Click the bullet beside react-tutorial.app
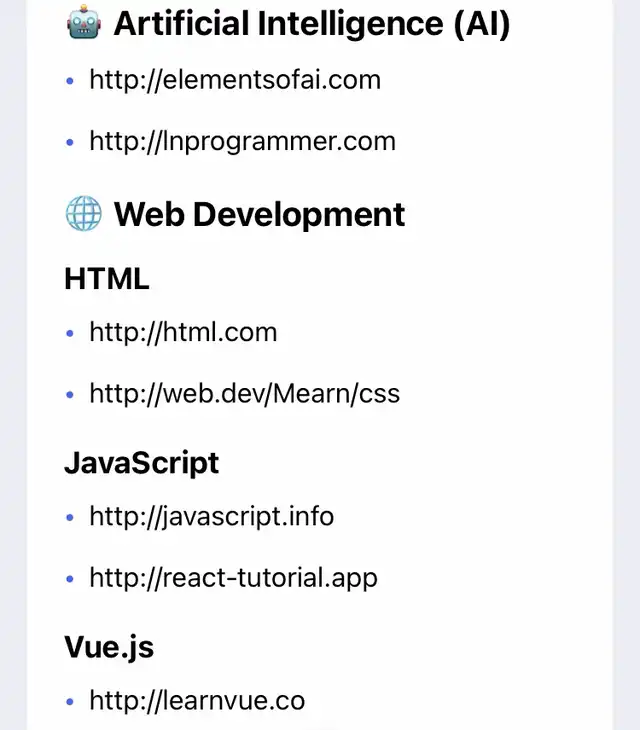The image size is (640, 730). 70,579
